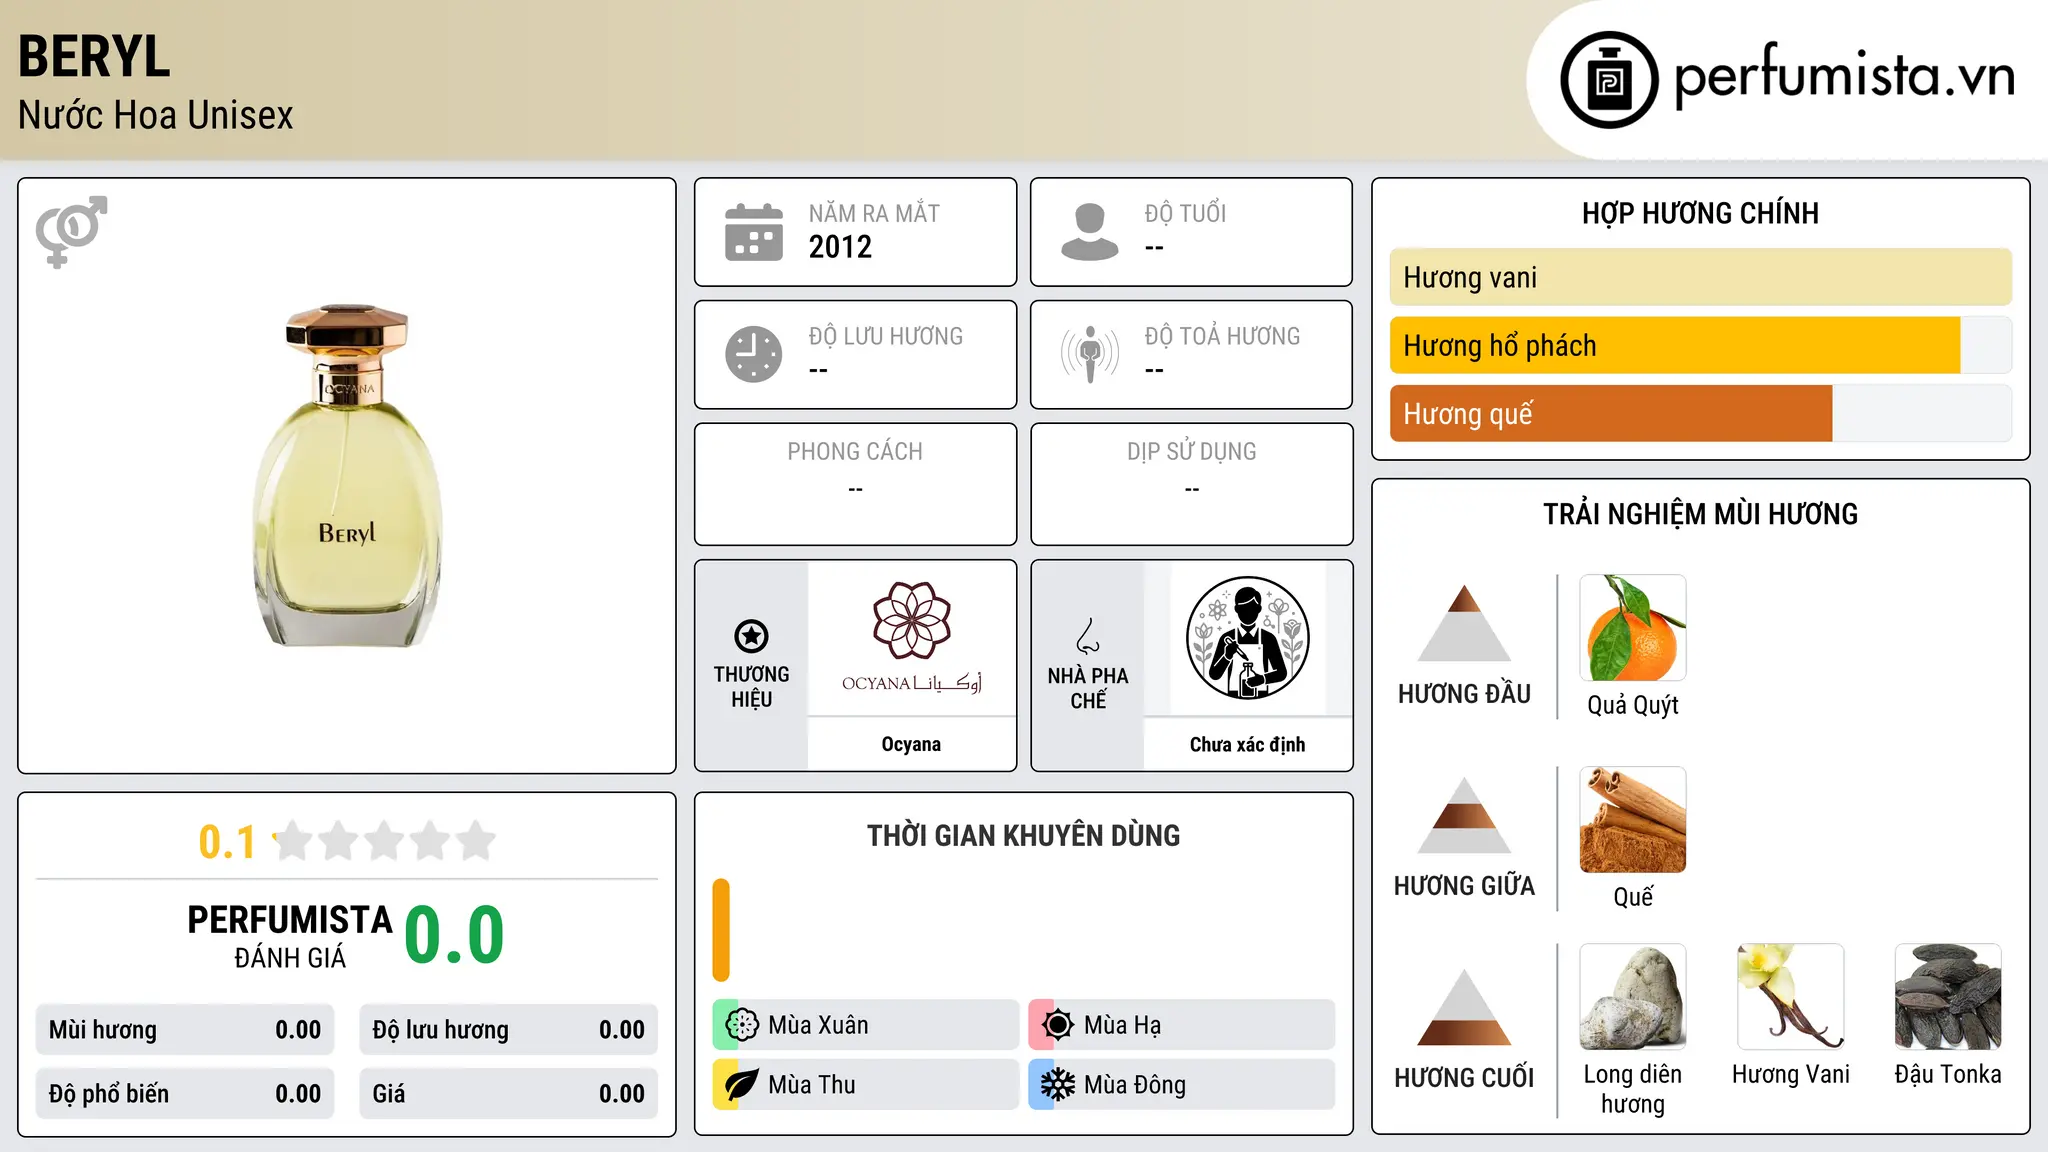Viewport: 2048px width, 1152px height.
Task: Click the PERFUMISTA ĐÁNH GIÁ label
Action: pyautogui.click(x=290, y=936)
